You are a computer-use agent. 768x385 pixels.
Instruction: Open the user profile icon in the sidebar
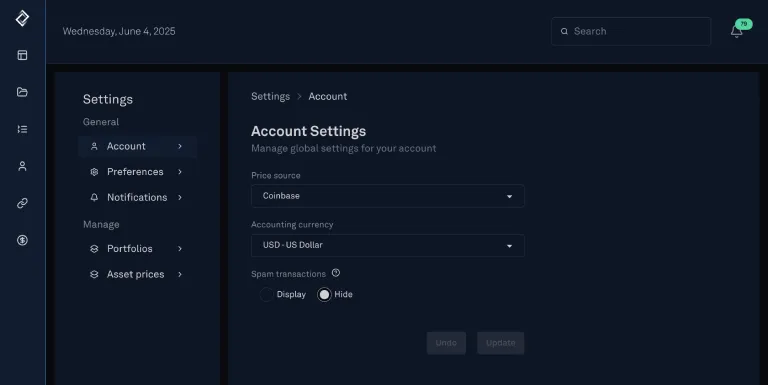pyautogui.click(x=22, y=167)
